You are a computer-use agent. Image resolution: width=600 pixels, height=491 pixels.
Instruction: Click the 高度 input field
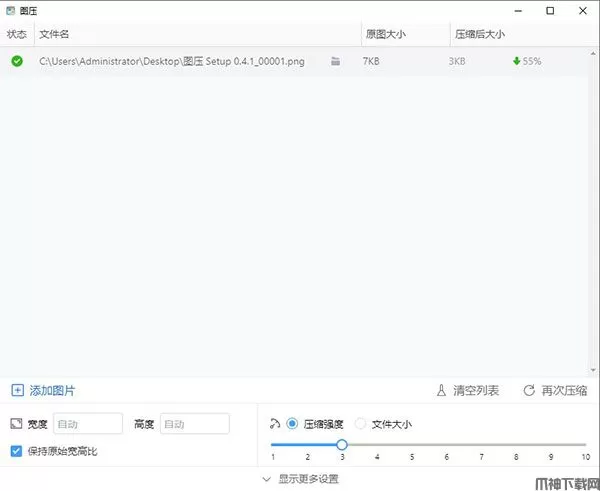[195, 424]
